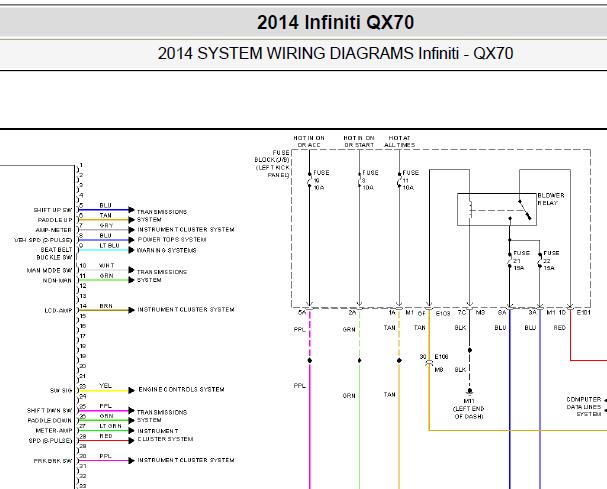Select the 'BRN' wire color label
The image size is (607, 489).
coord(106,306)
